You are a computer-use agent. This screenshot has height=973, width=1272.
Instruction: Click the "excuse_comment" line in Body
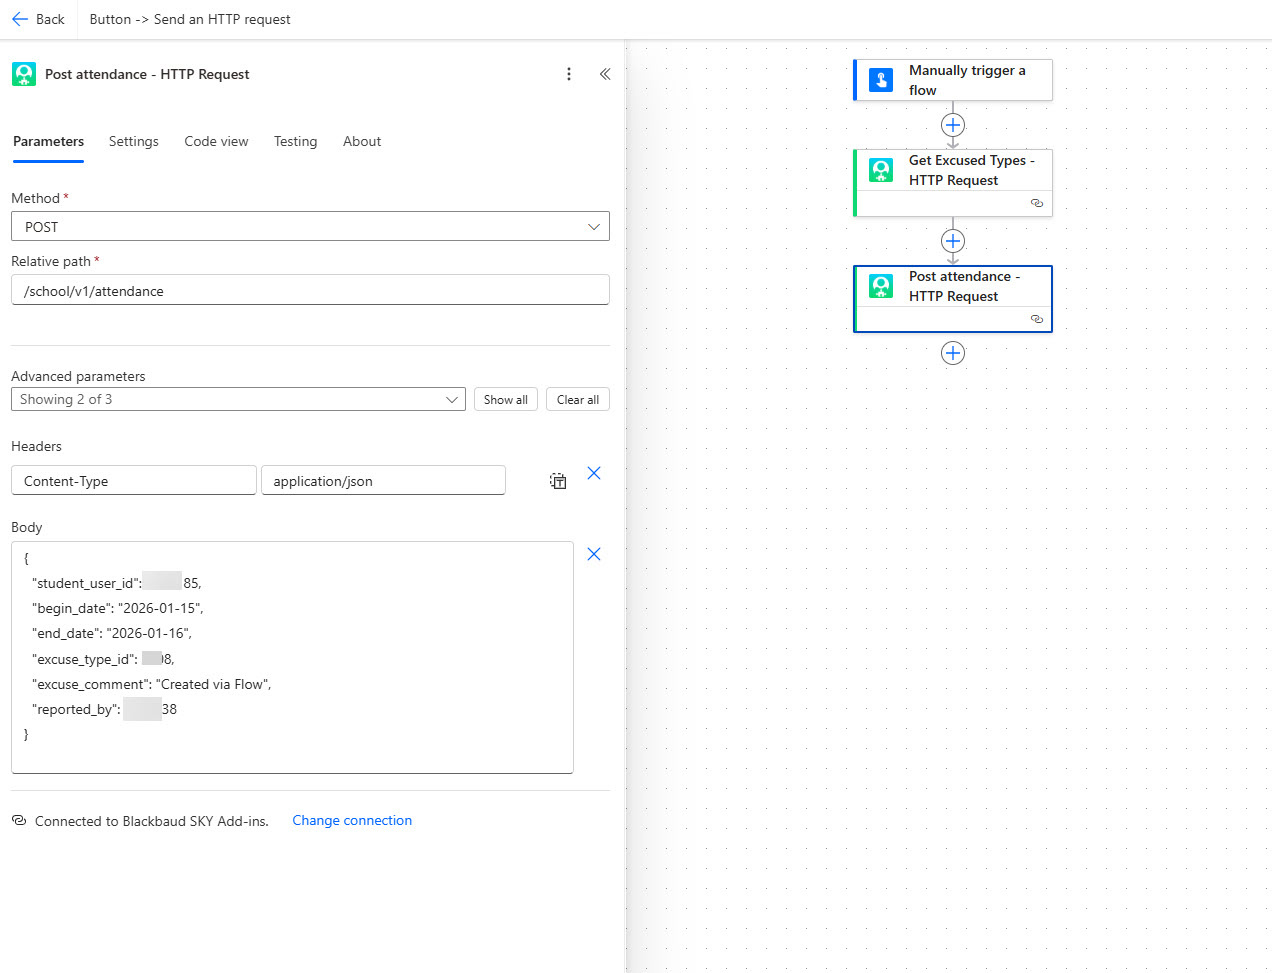tap(152, 684)
